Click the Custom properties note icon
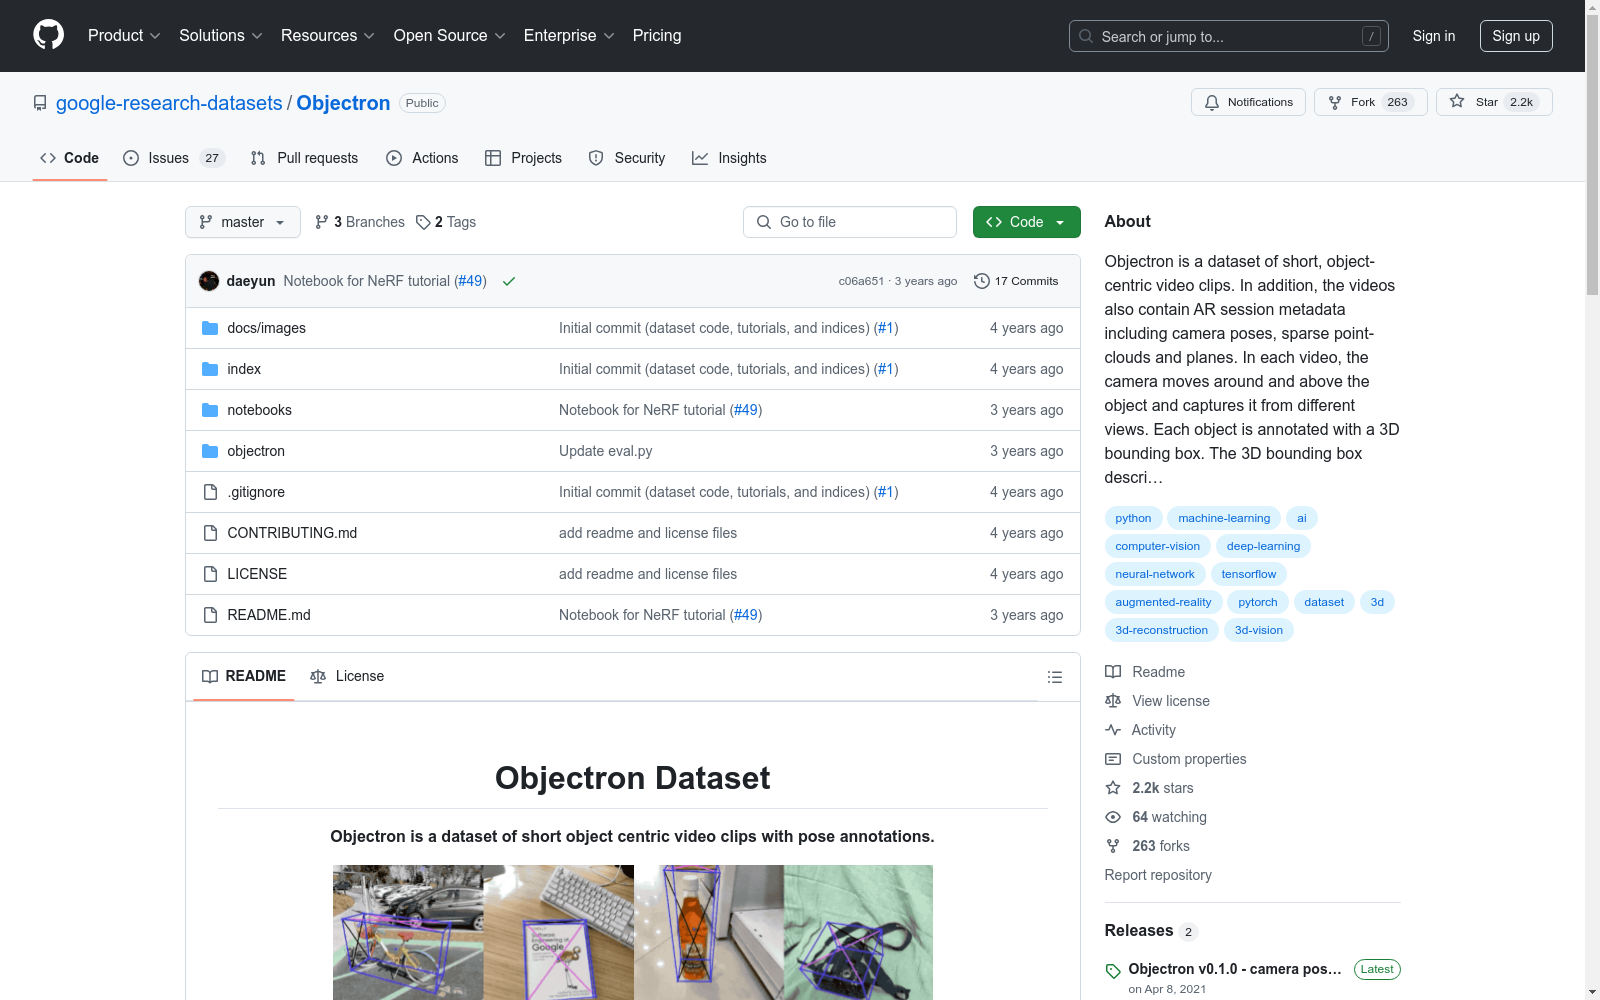Viewport: 1600px width, 1000px height. click(1113, 759)
